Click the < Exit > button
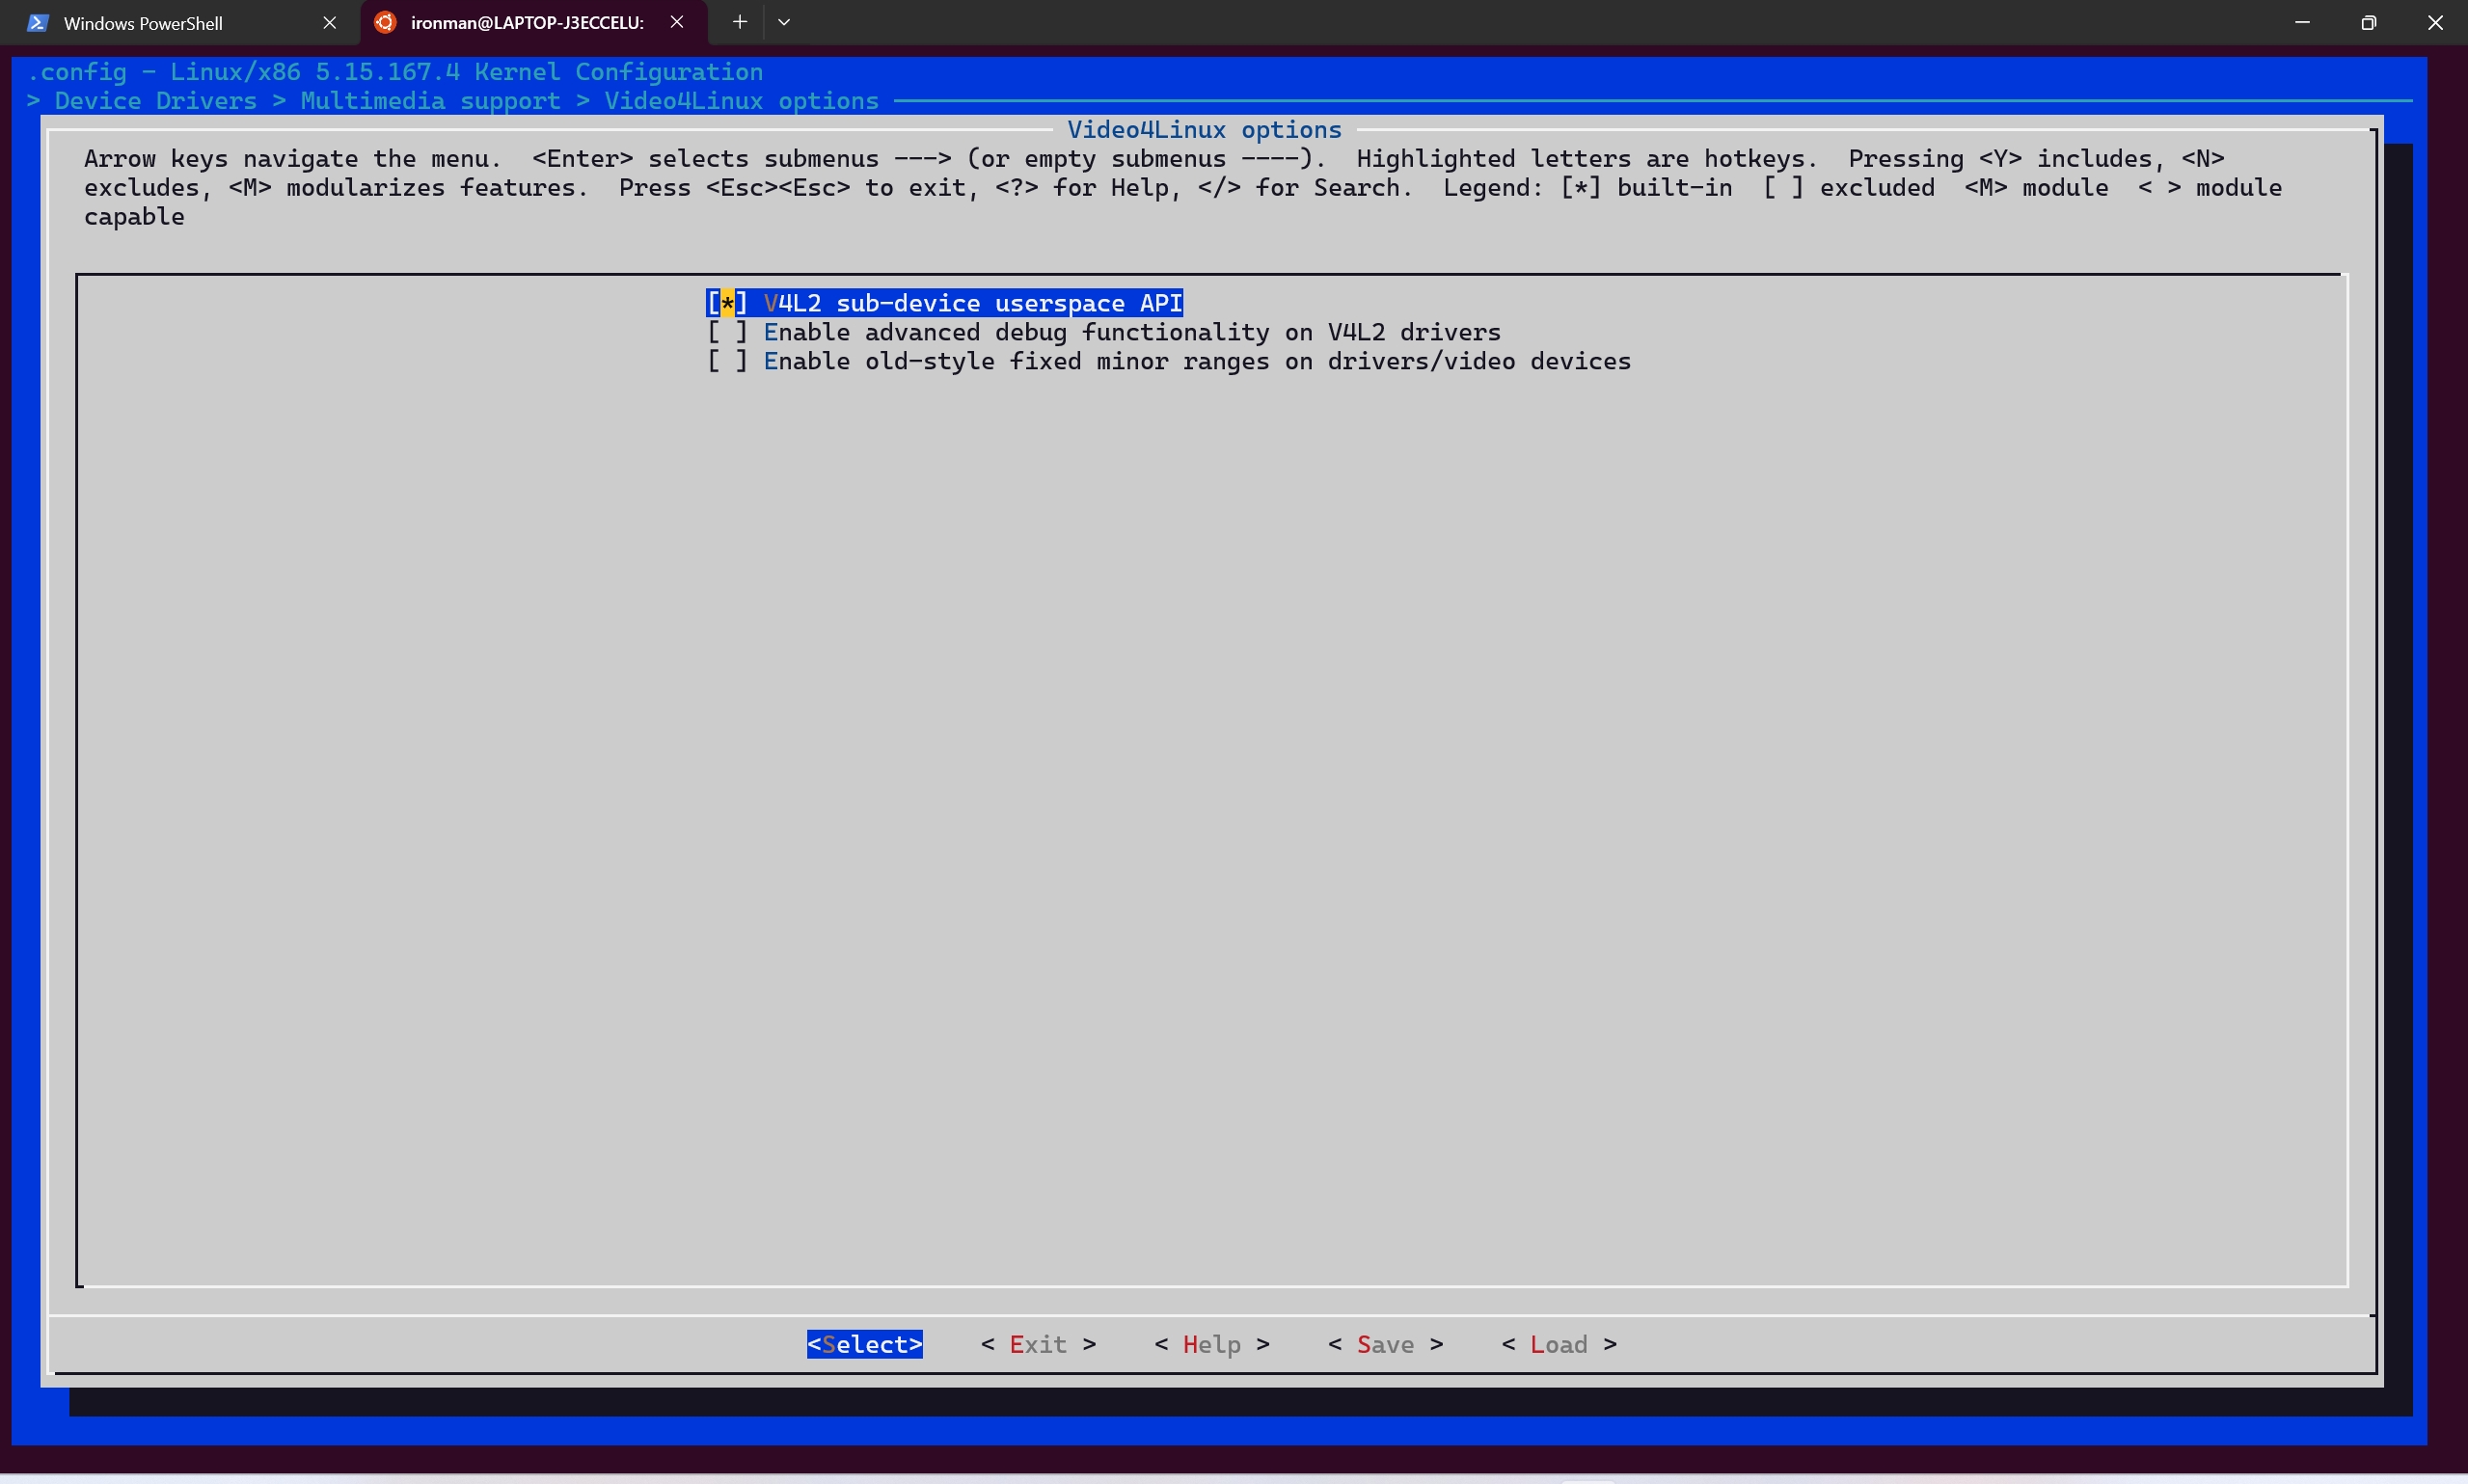Screen dimensions: 2468x1484 coord(1038,1344)
